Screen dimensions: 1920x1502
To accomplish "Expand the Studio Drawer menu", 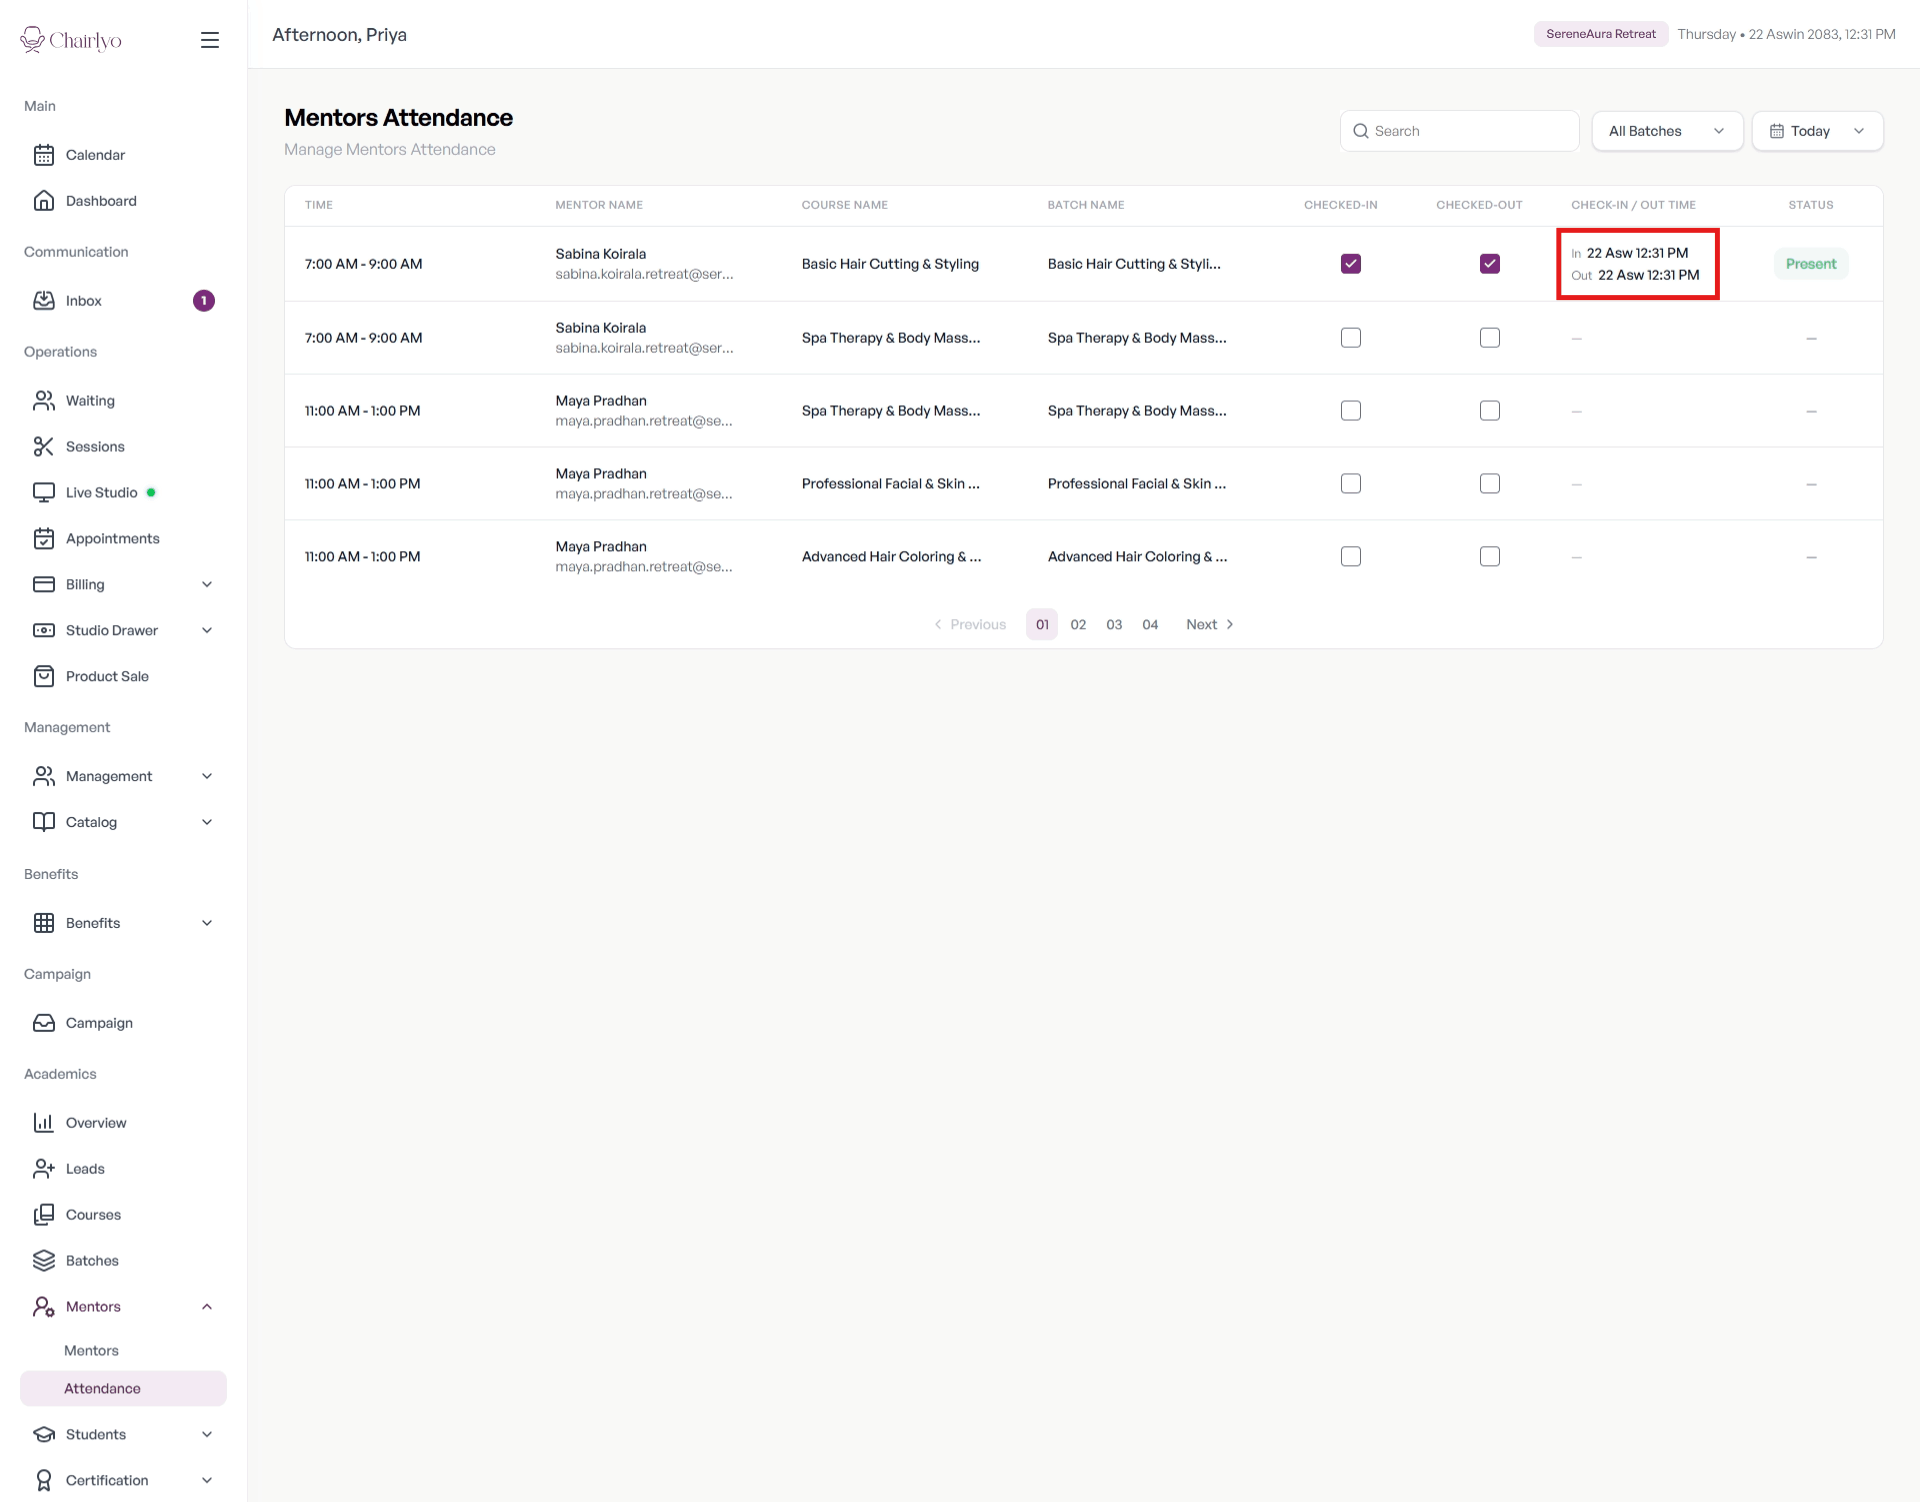I will (x=123, y=631).
